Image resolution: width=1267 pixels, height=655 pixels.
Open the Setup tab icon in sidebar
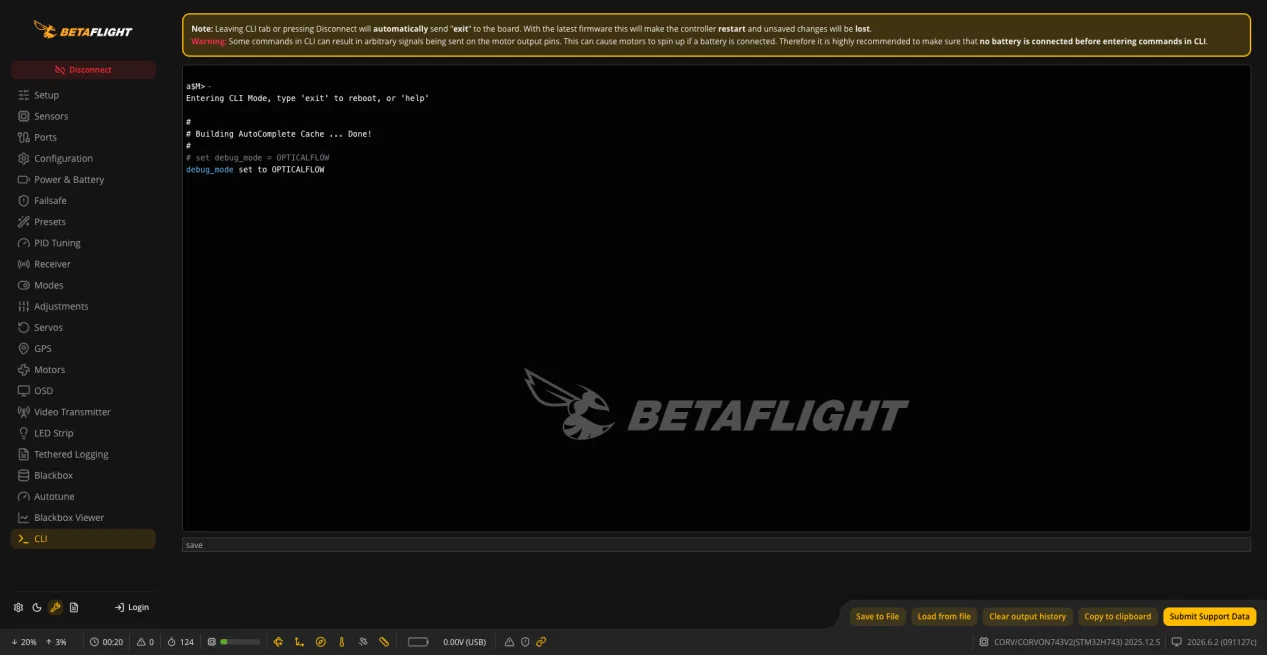(24, 95)
